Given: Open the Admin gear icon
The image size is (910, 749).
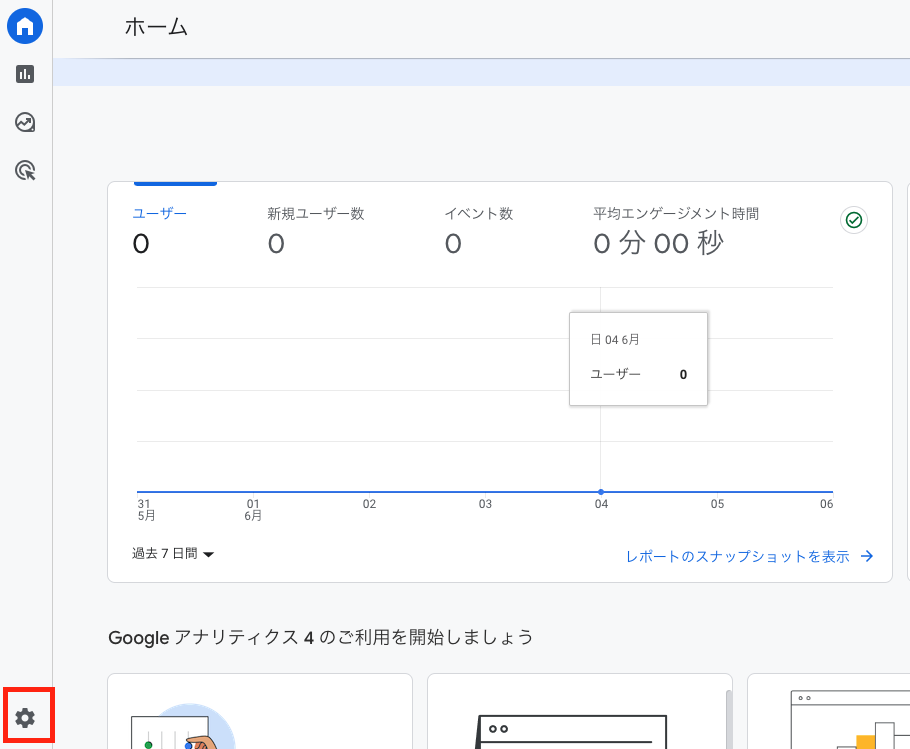Looking at the screenshot, I should [25, 717].
